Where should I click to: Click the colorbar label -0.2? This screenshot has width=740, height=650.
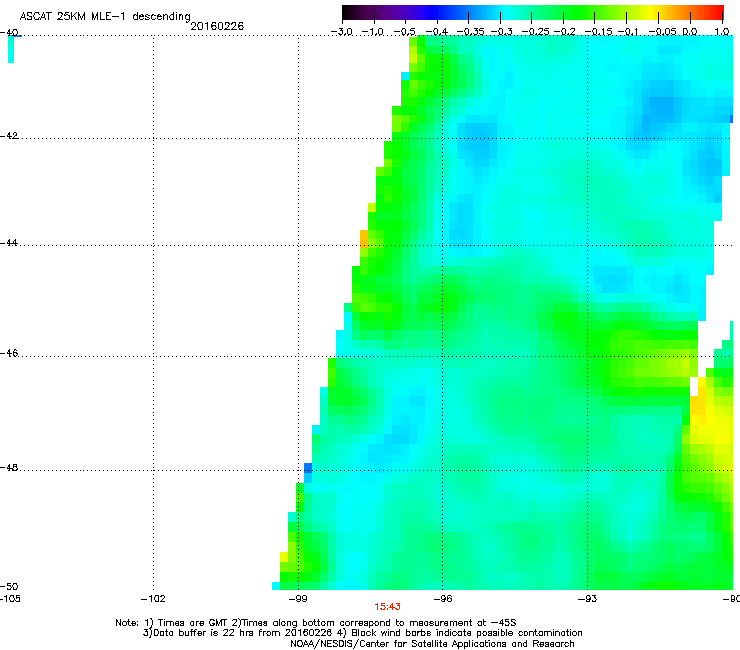[564, 32]
